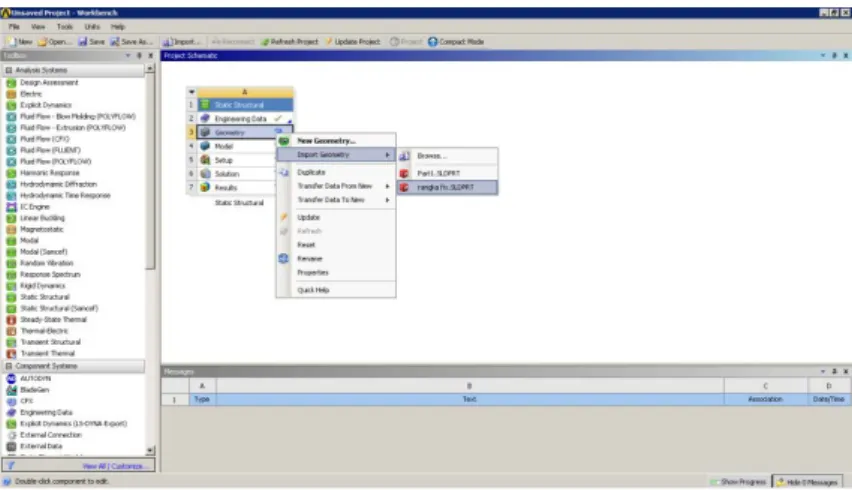This screenshot has height=490, width=852.
Task: Open the Toolbox panel options dropdown arrow
Action: [128, 55]
